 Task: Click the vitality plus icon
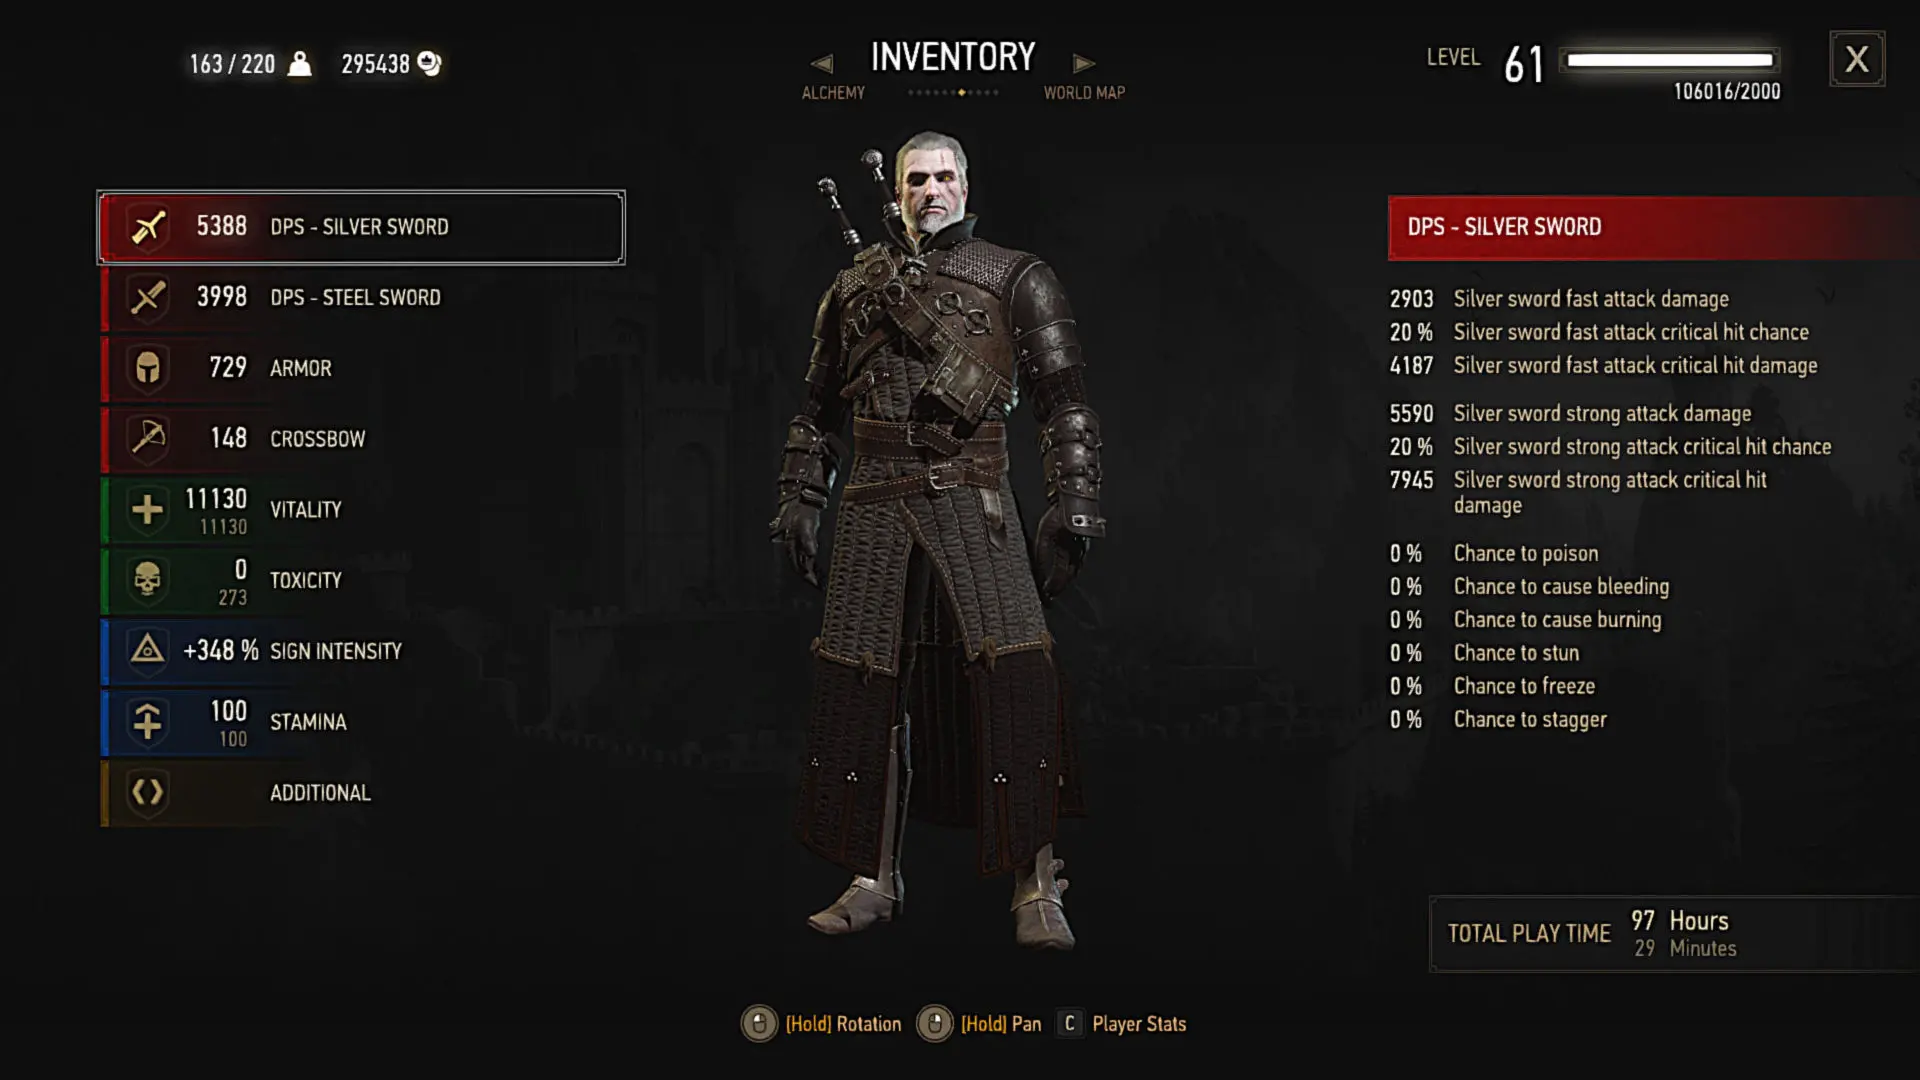coord(148,509)
